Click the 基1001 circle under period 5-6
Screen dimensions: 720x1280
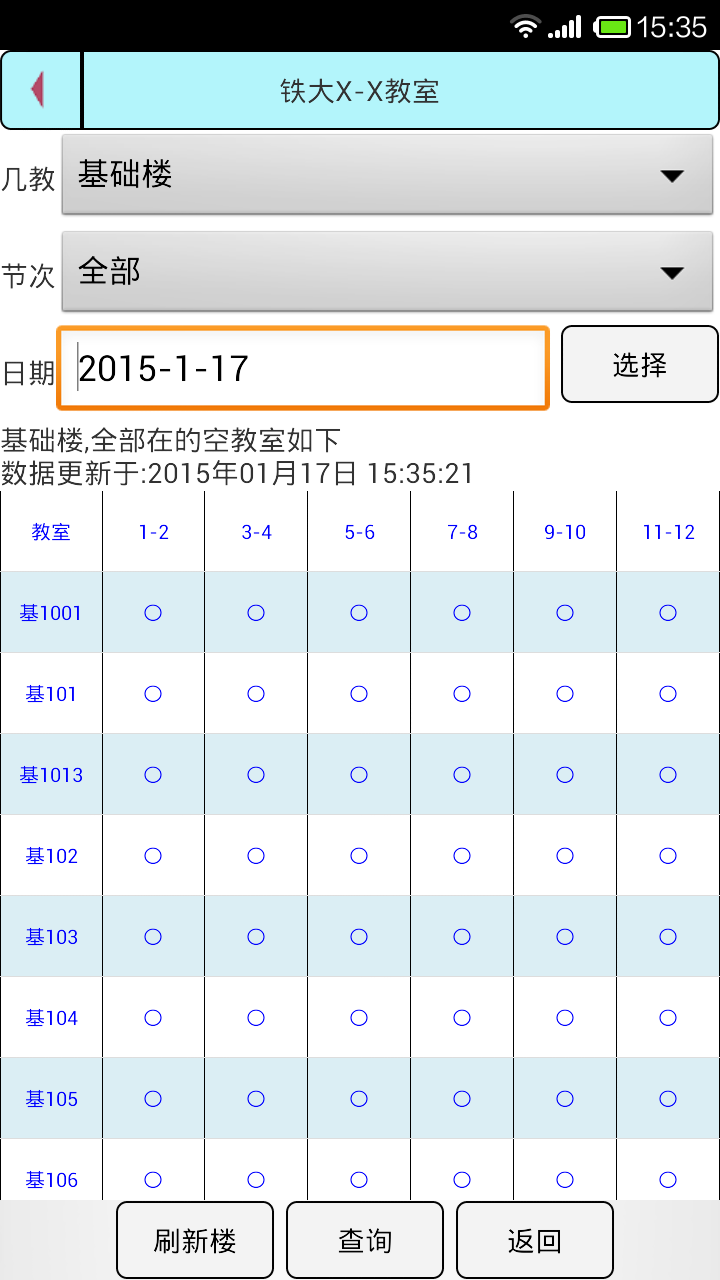tap(359, 613)
